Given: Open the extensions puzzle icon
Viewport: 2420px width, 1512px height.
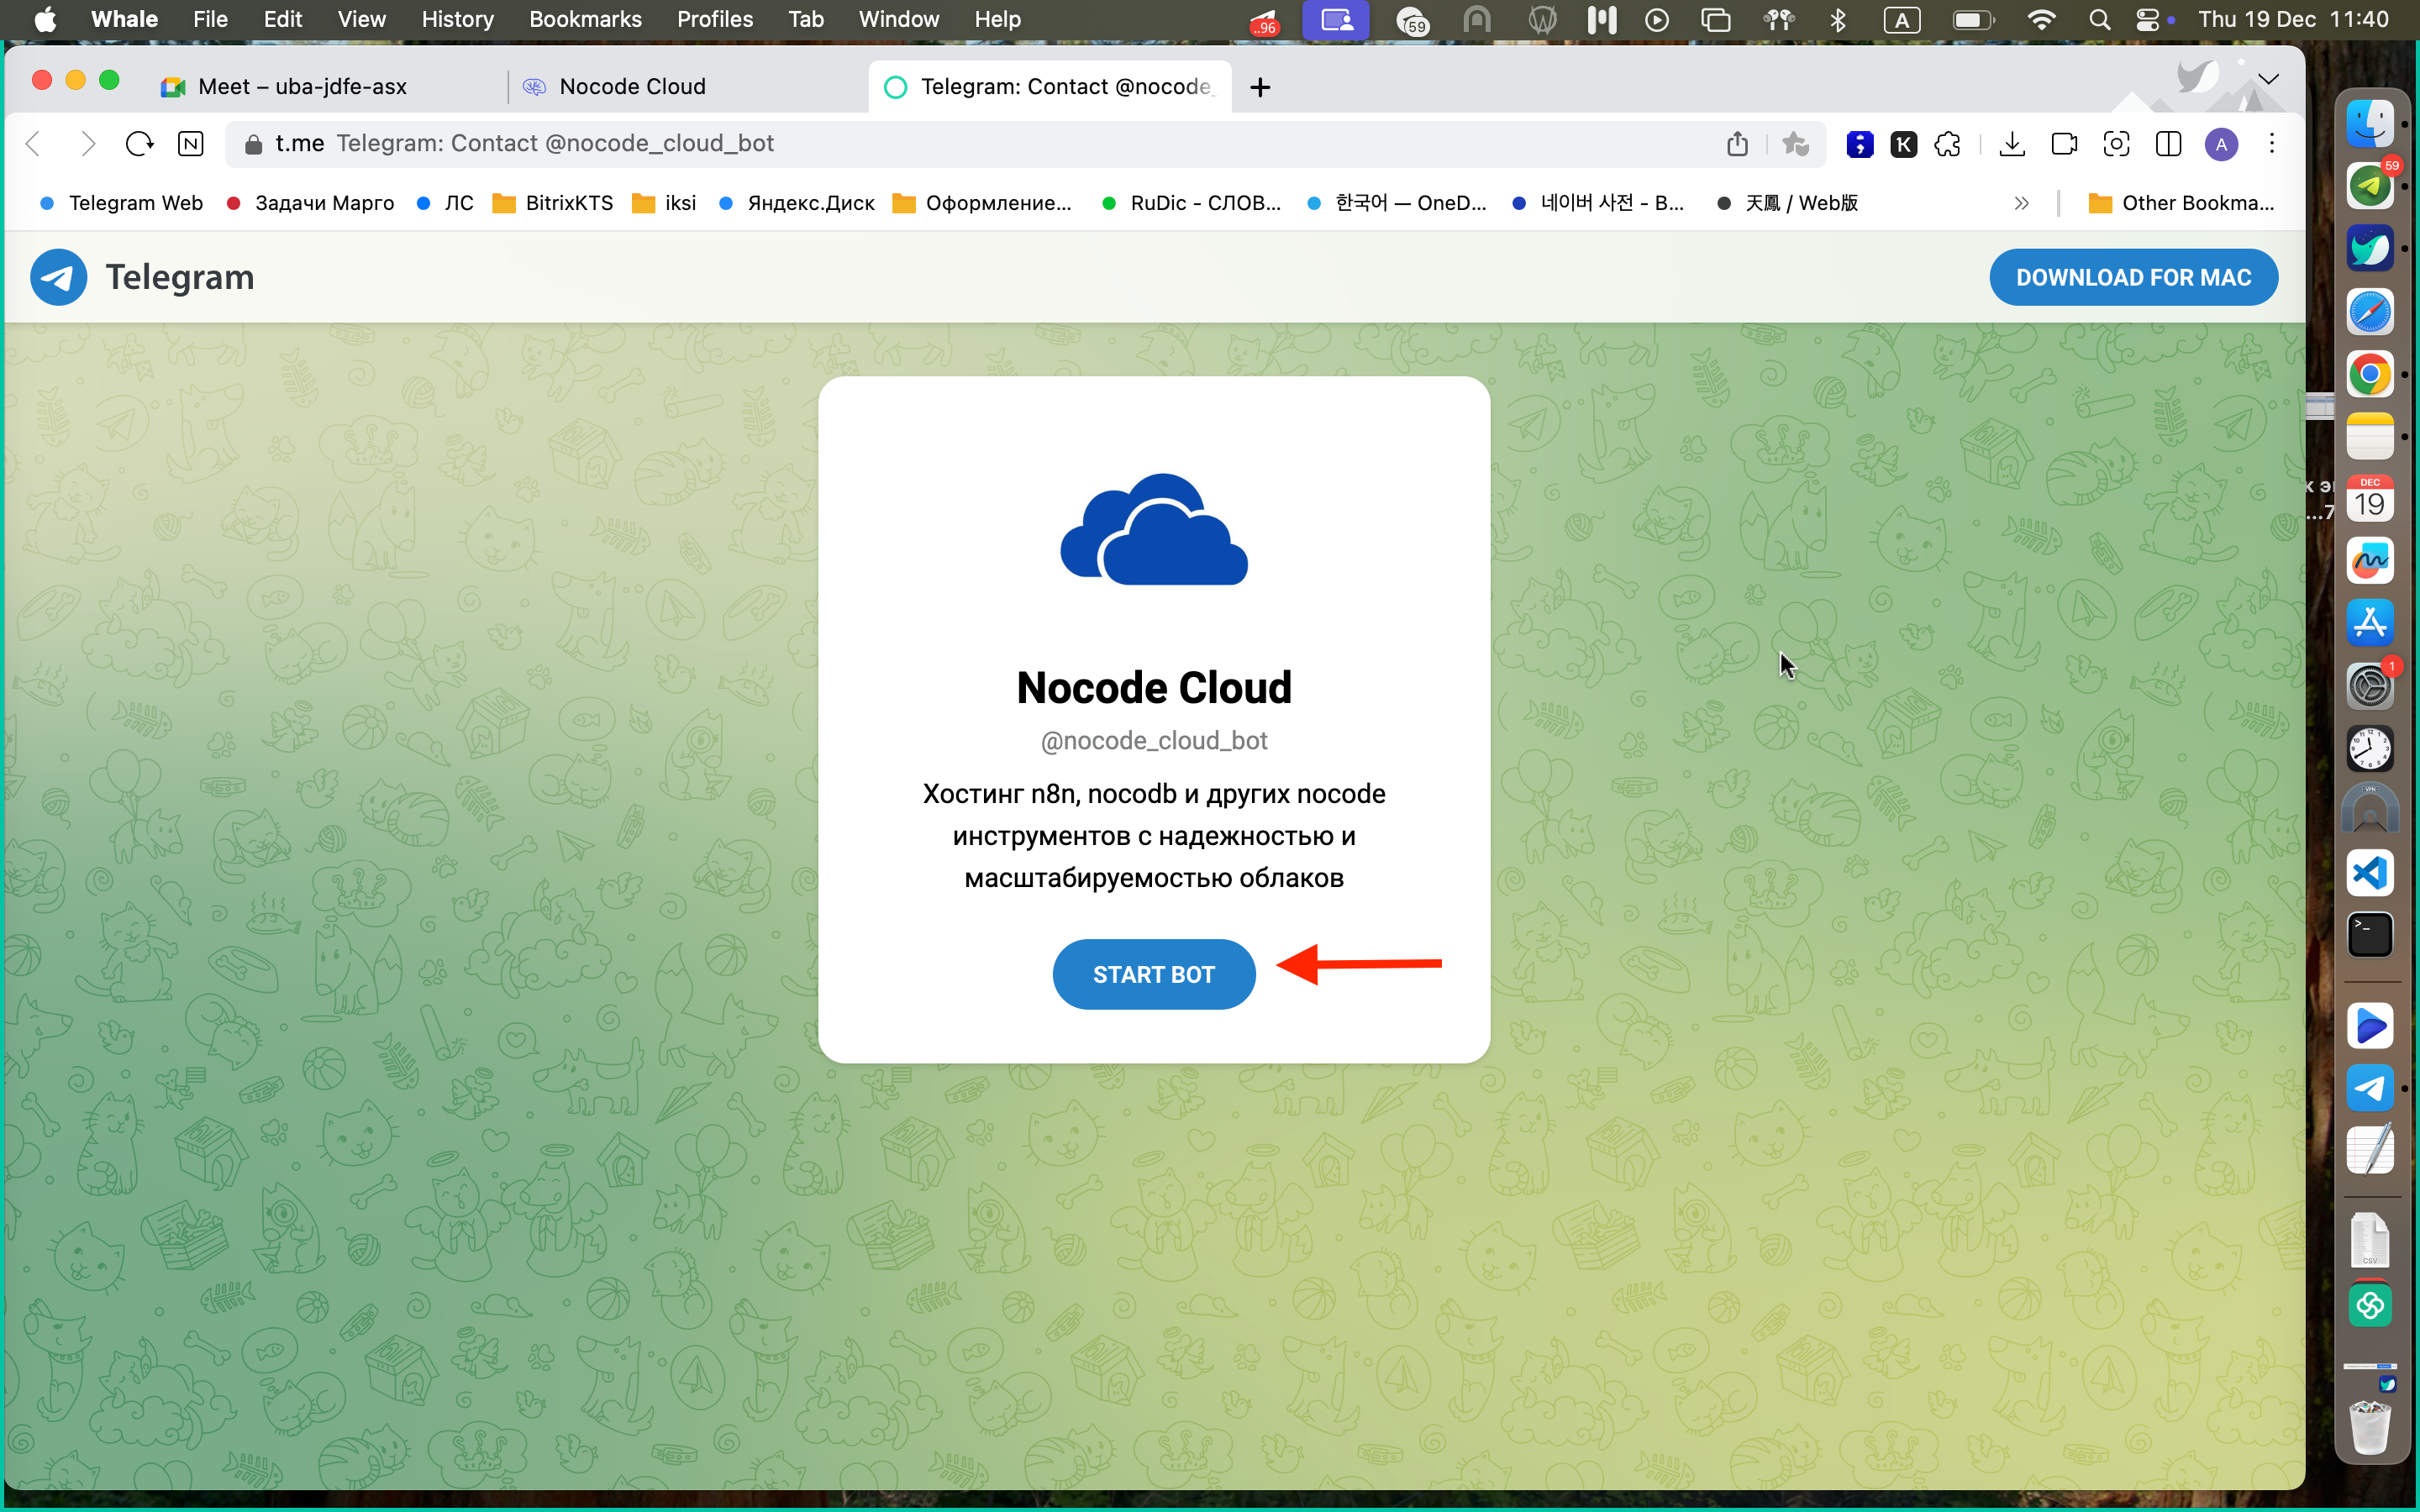Looking at the screenshot, I should (x=1948, y=144).
